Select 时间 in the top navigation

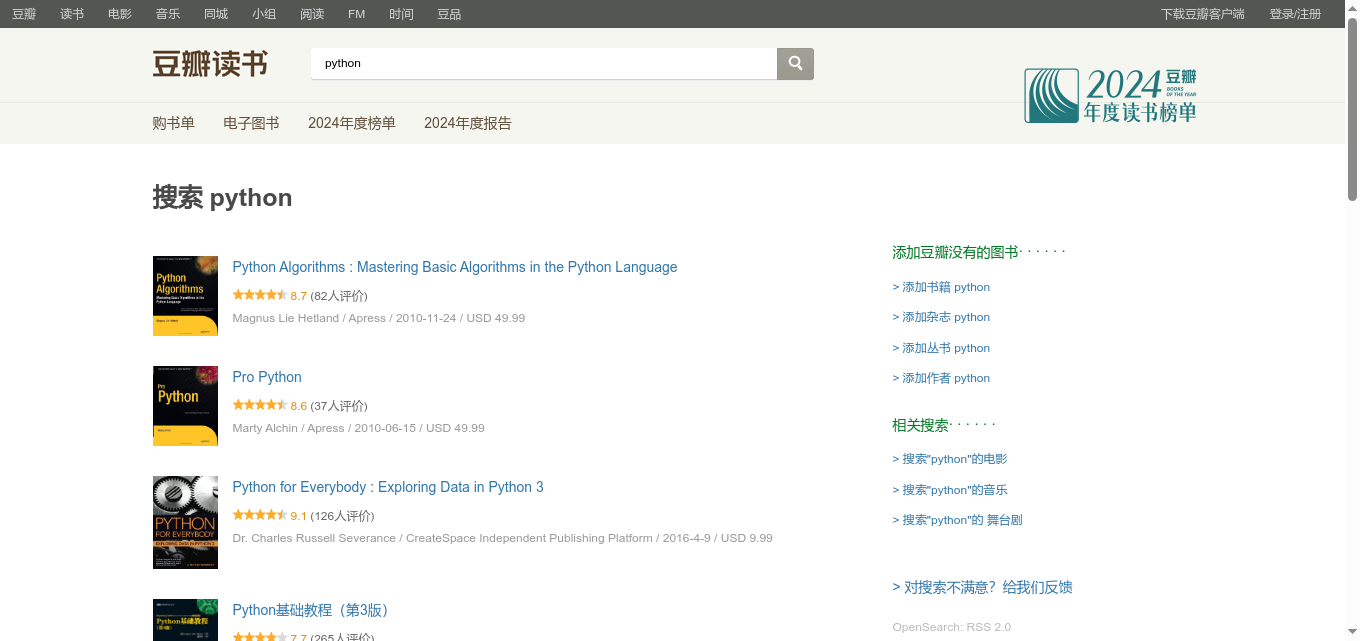[x=401, y=14]
